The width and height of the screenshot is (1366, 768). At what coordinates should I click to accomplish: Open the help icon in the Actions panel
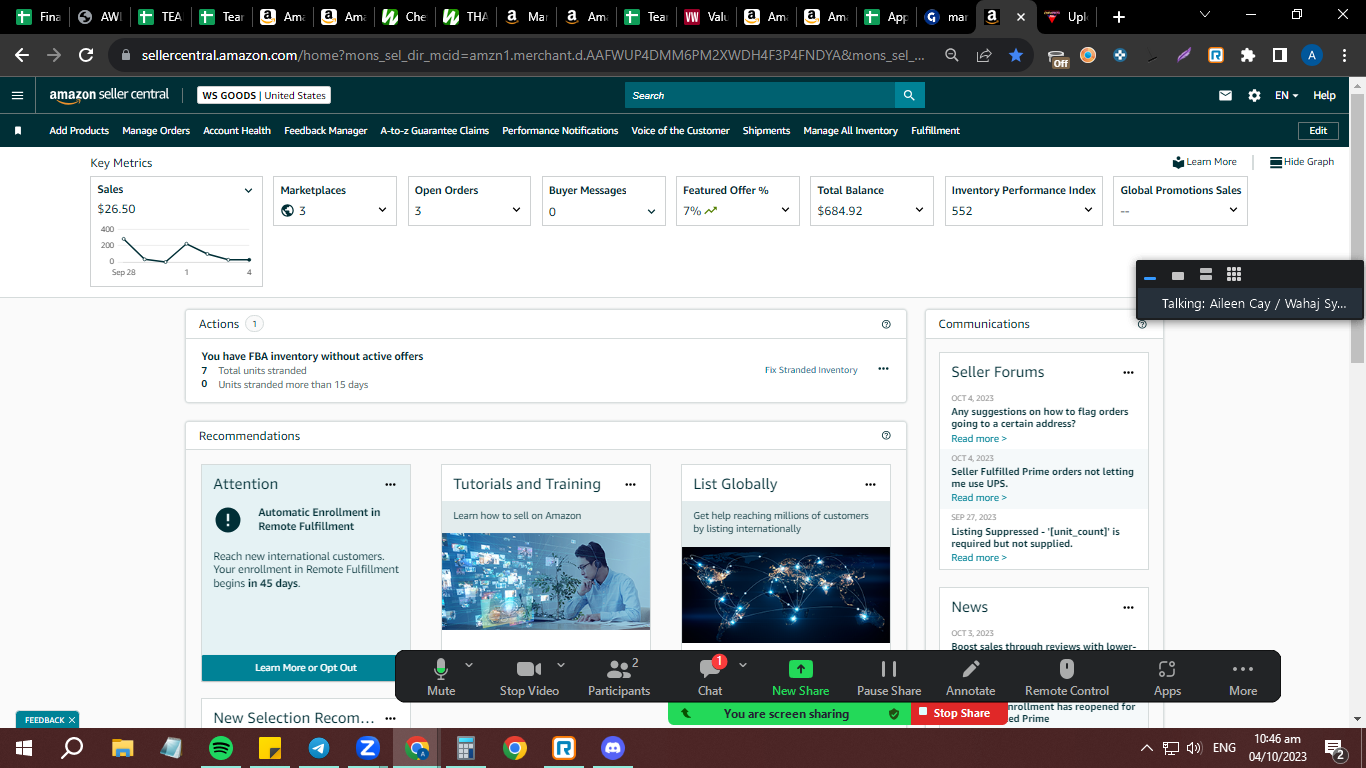pyautogui.click(x=886, y=324)
